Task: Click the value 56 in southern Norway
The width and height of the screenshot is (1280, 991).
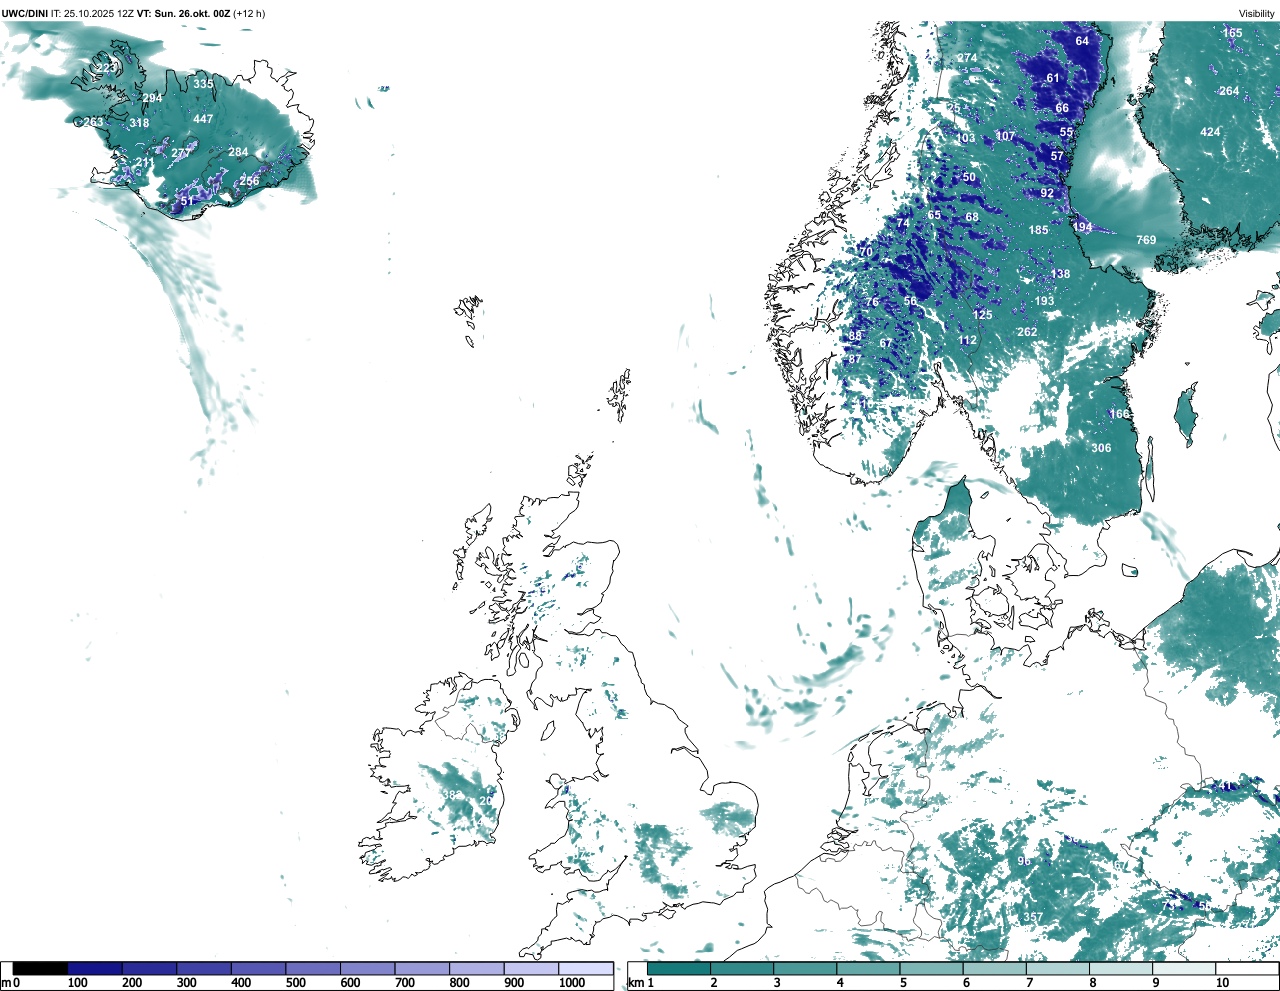Action: pos(910,301)
